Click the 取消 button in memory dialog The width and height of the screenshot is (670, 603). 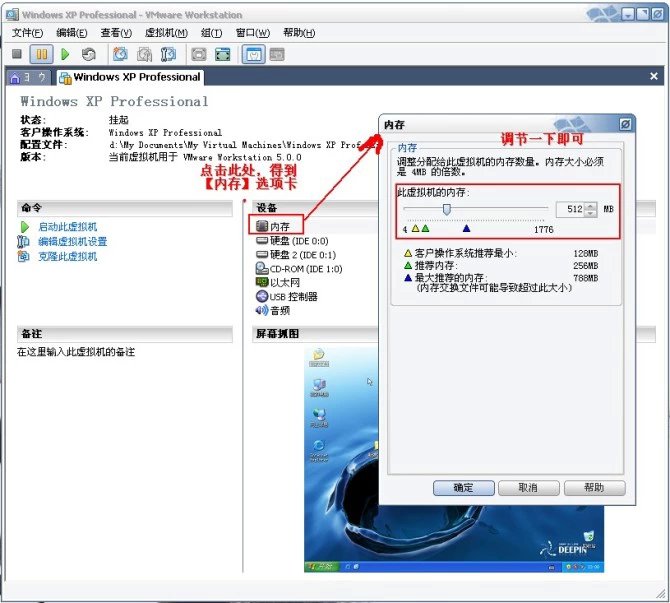click(x=527, y=488)
